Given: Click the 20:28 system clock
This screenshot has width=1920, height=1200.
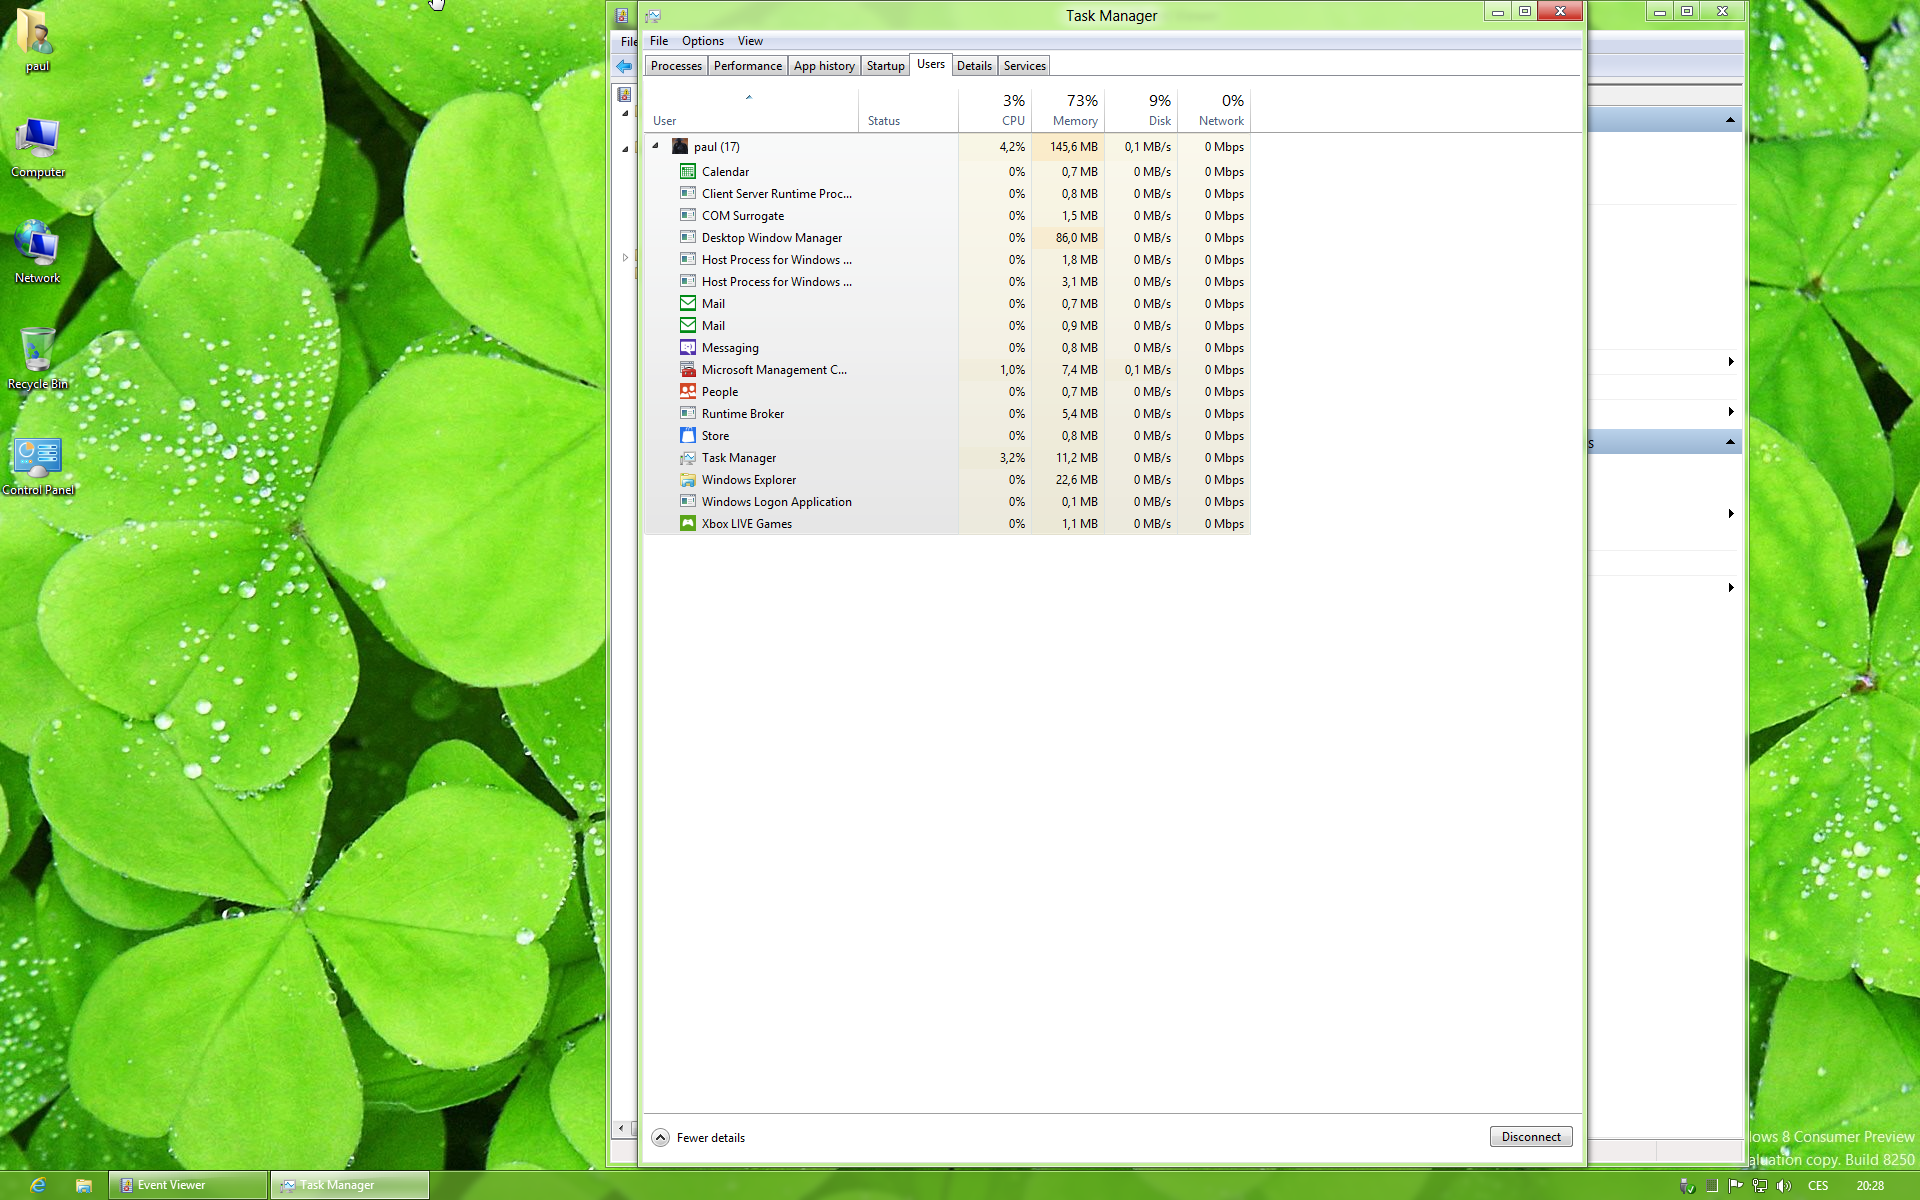Looking at the screenshot, I should [x=1870, y=1186].
